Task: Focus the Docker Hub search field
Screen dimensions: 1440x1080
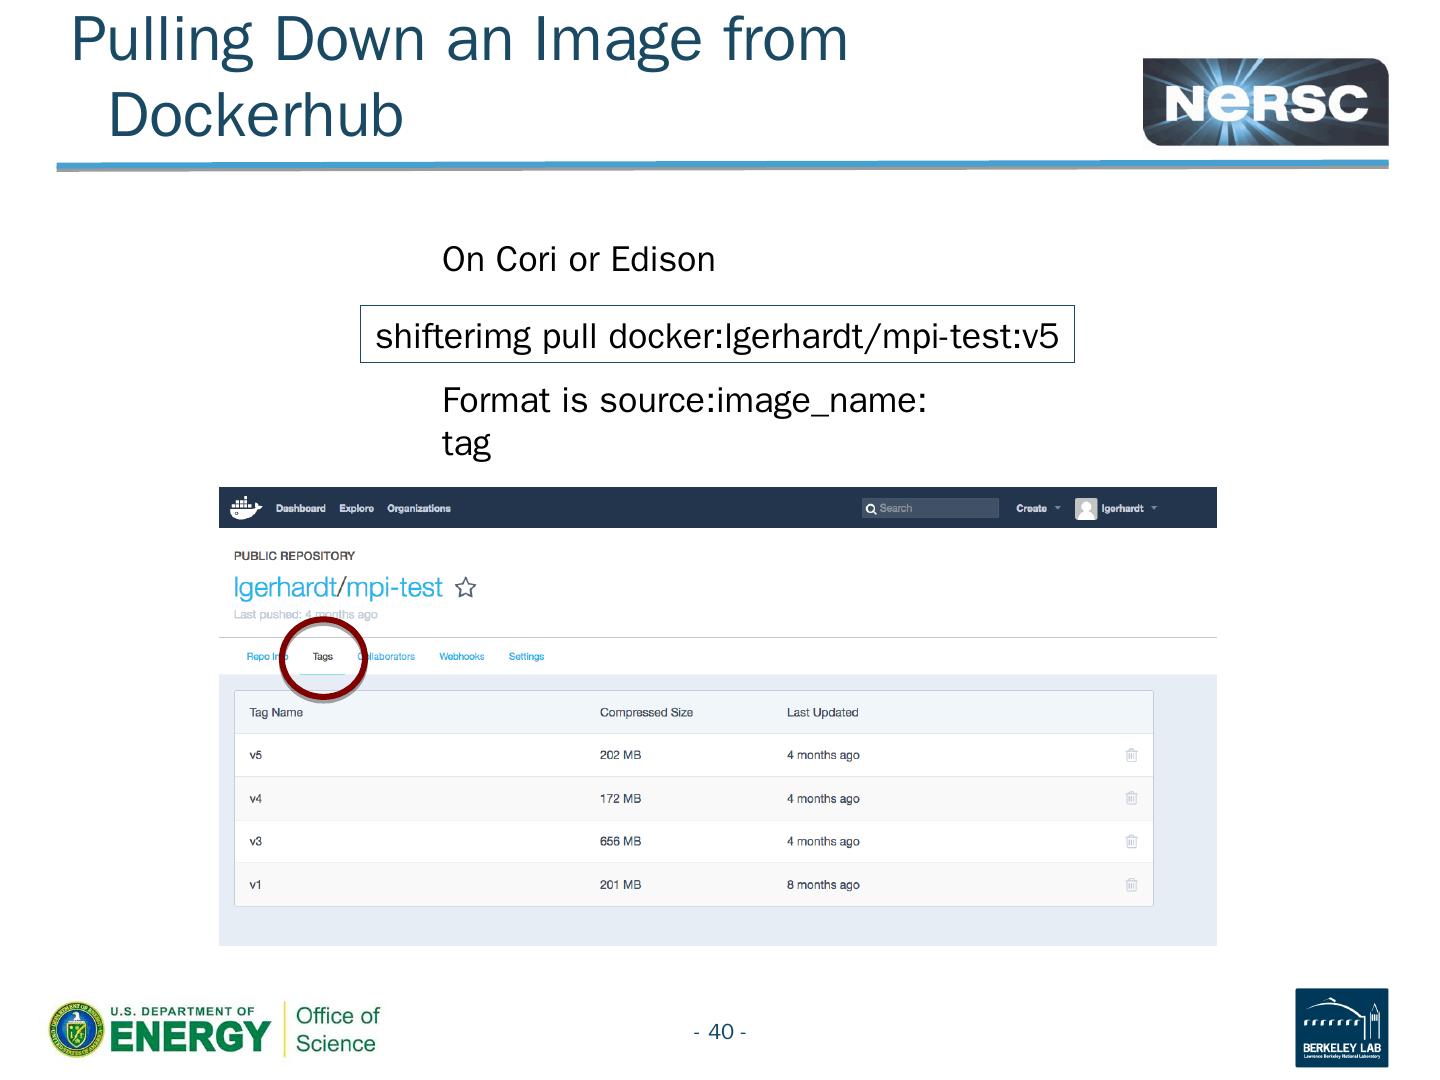Action: [x=931, y=508]
